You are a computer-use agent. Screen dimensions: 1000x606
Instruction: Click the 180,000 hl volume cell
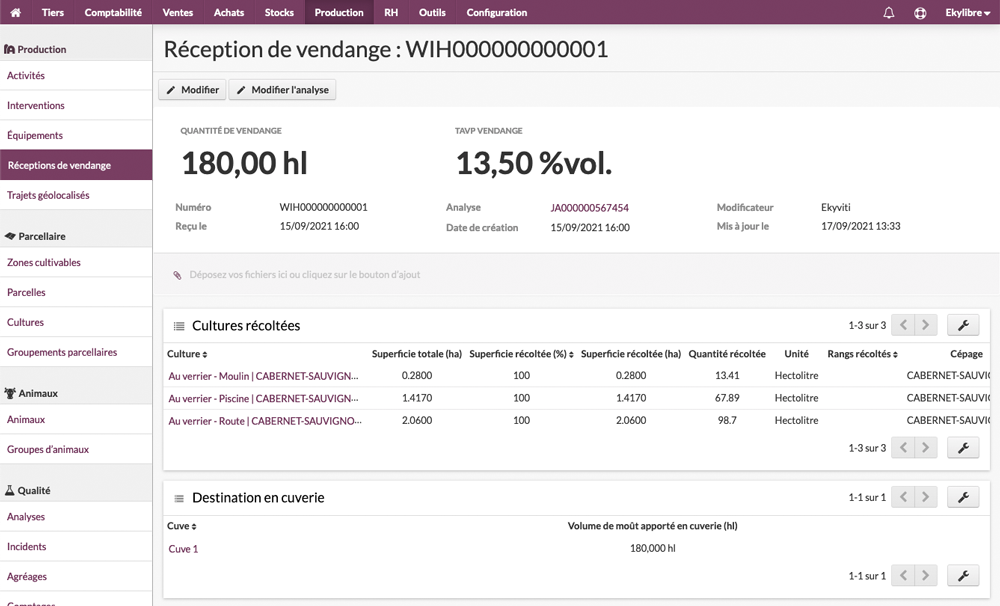[652, 549]
